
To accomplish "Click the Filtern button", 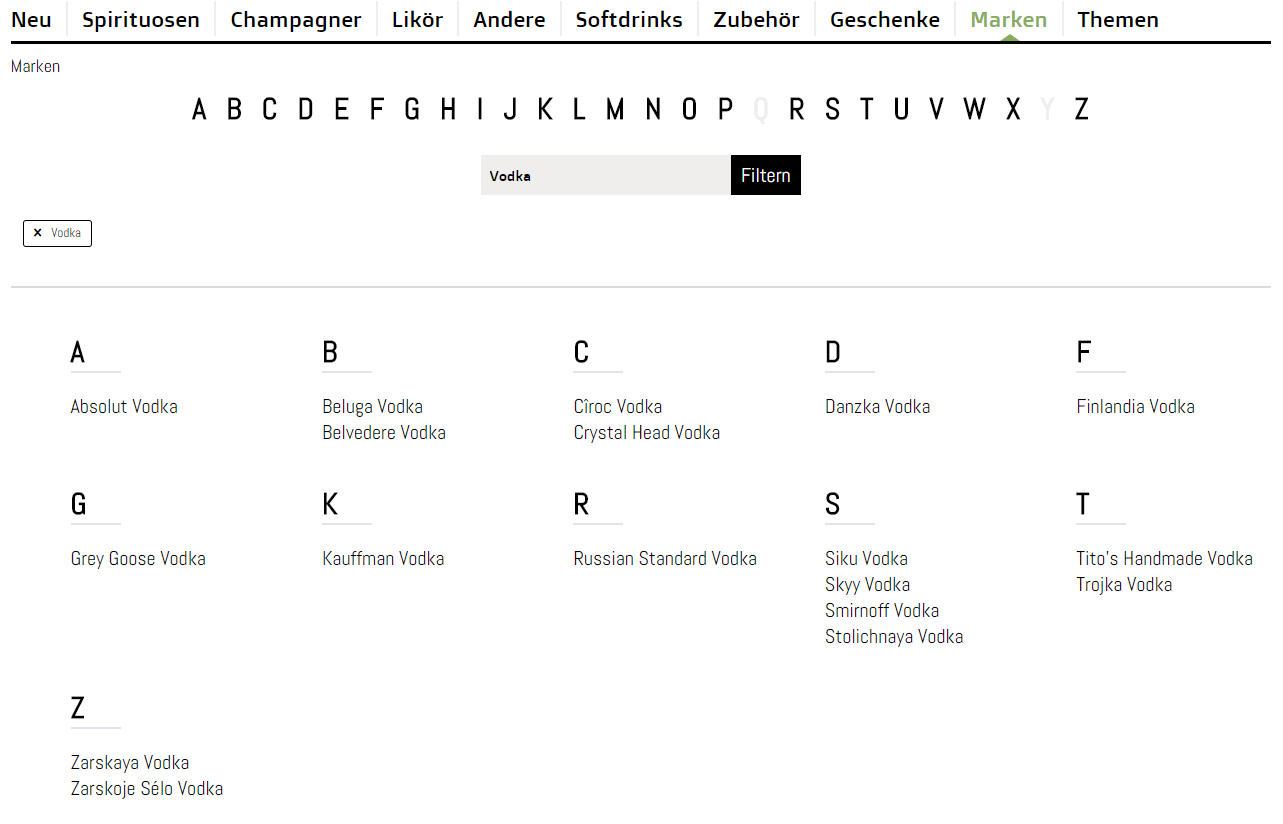I will coord(766,175).
